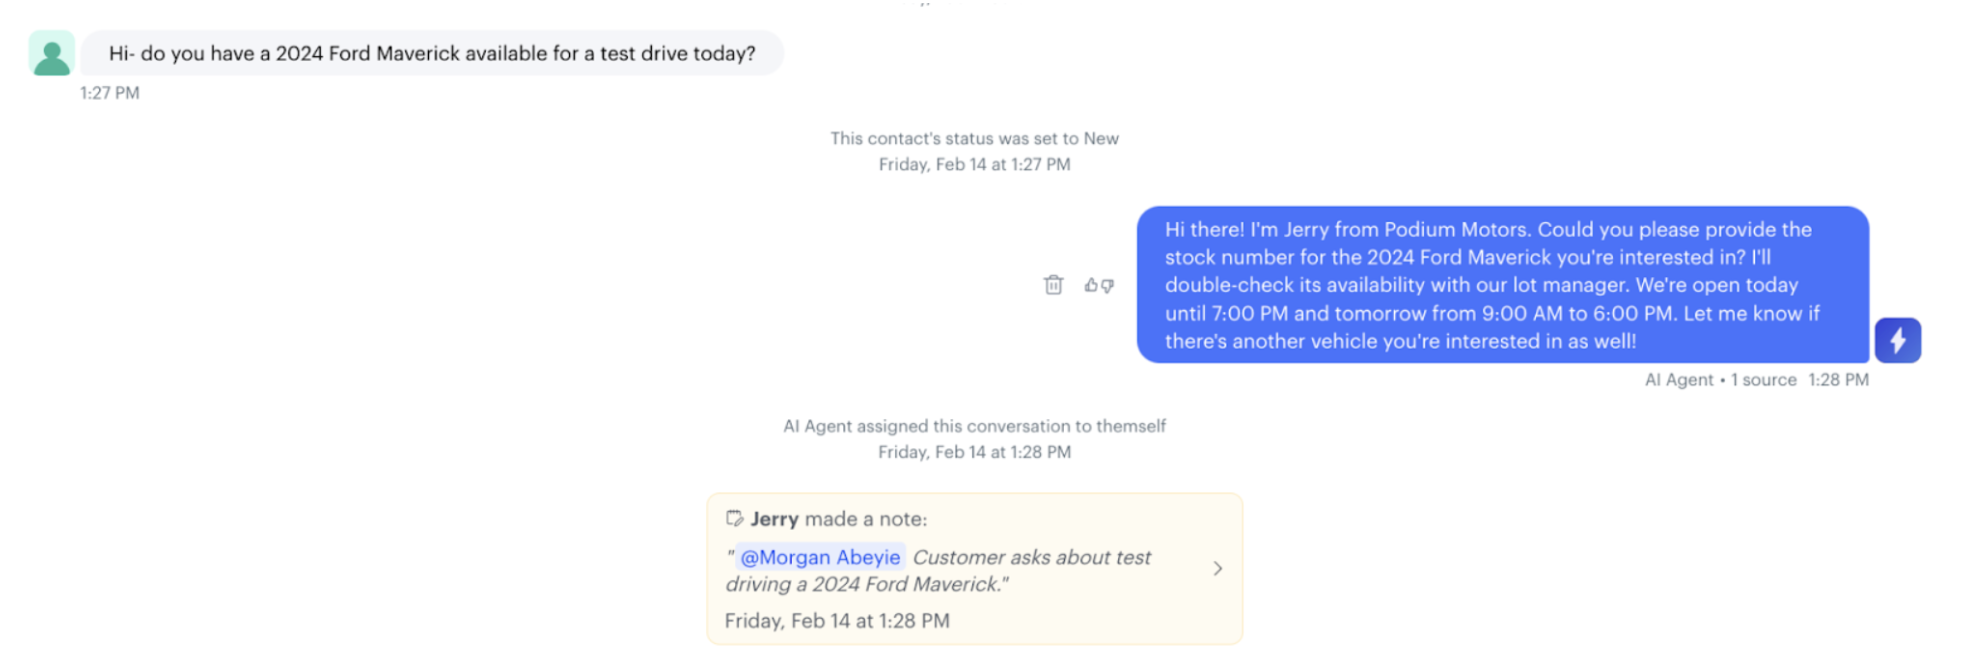Screen dimensions: 1982x672
Task: Click the trash delete icon beside AI message
Action: tap(1053, 285)
